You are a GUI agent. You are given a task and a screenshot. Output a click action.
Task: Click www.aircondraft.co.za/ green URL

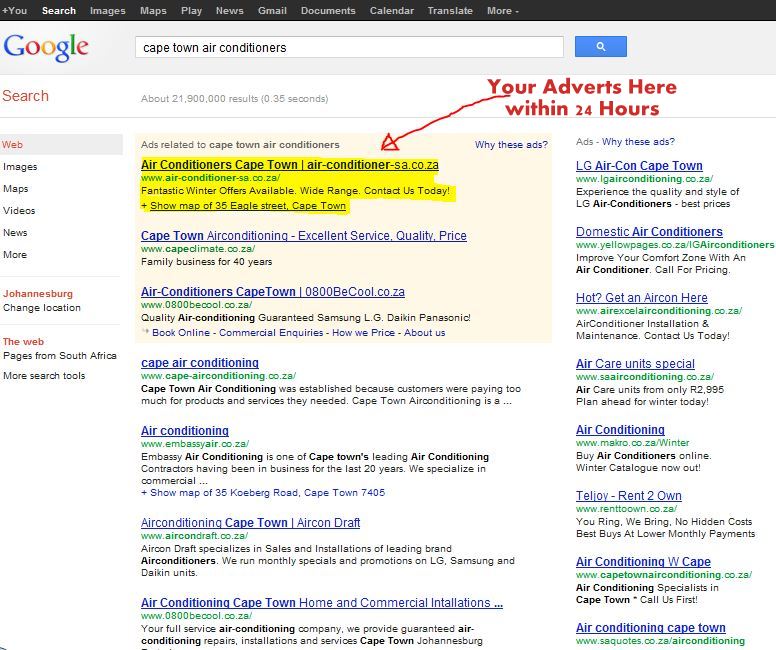[194, 536]
